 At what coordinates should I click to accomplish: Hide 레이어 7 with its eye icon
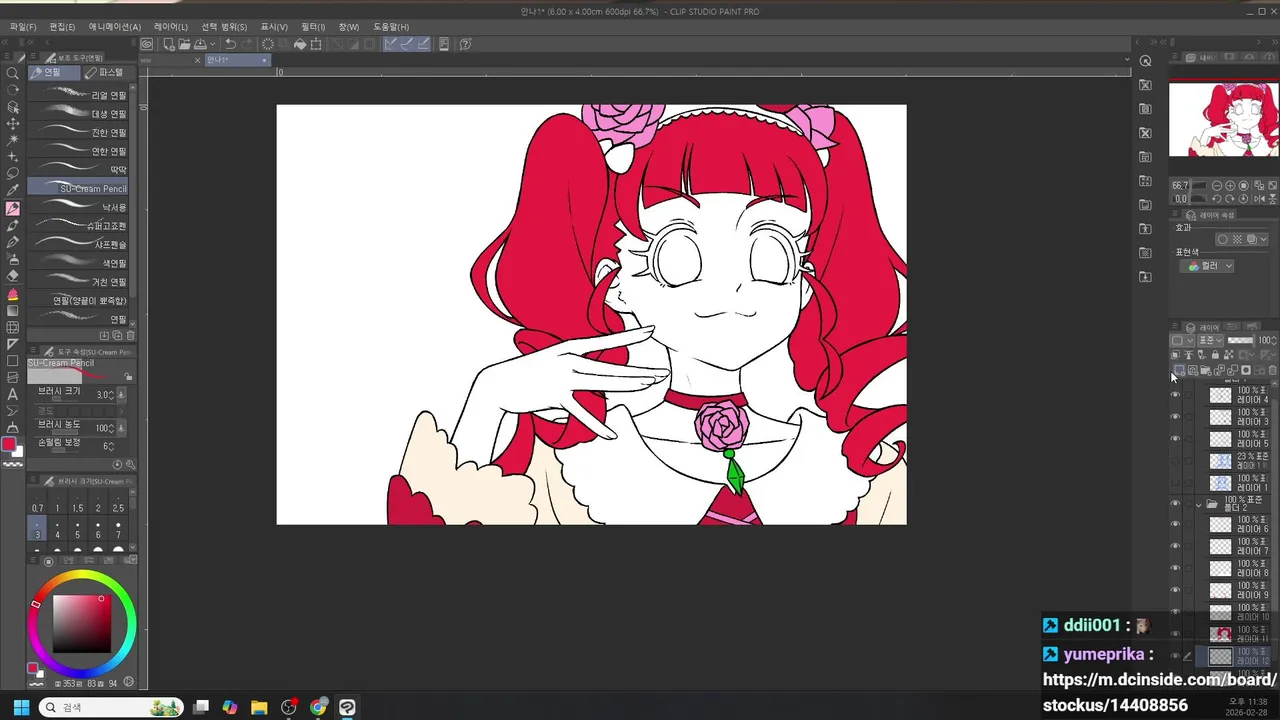[1175, 547]
